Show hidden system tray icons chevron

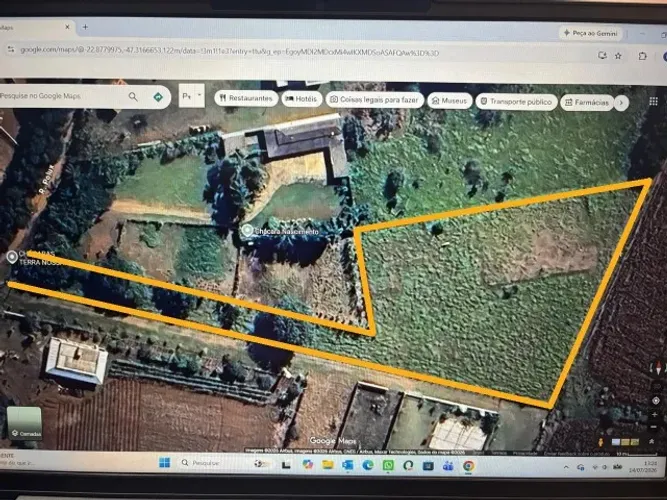click(x=566, y=467)
